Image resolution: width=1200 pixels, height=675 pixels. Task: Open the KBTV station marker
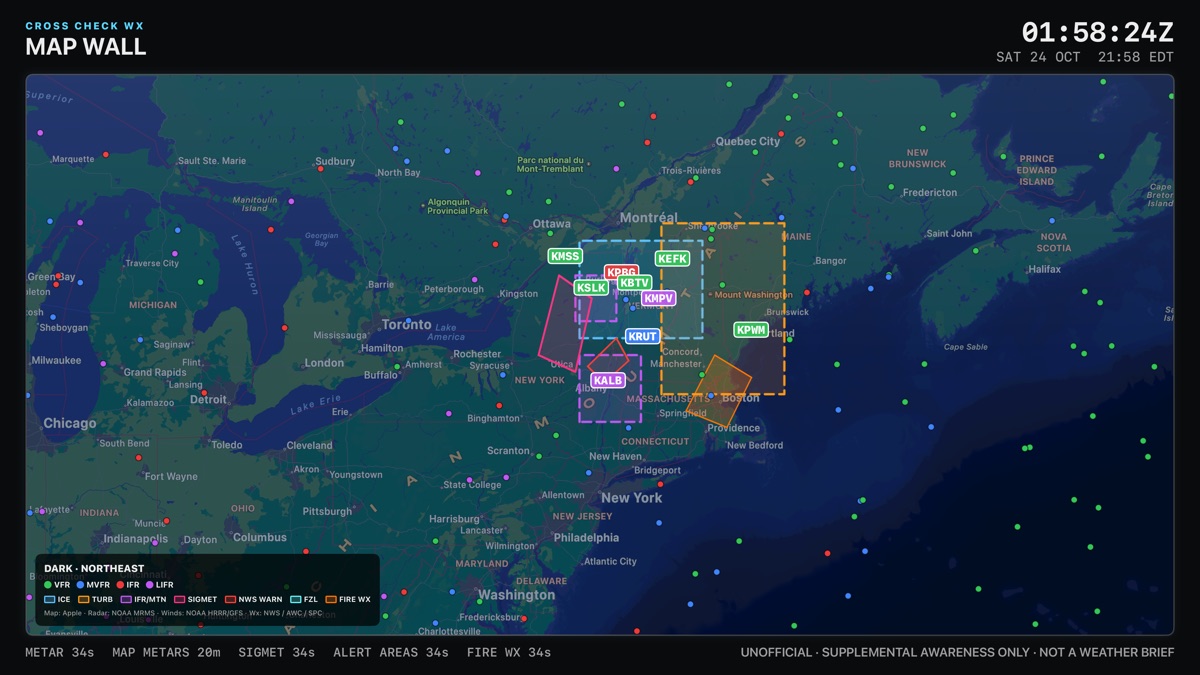[635, 283]
